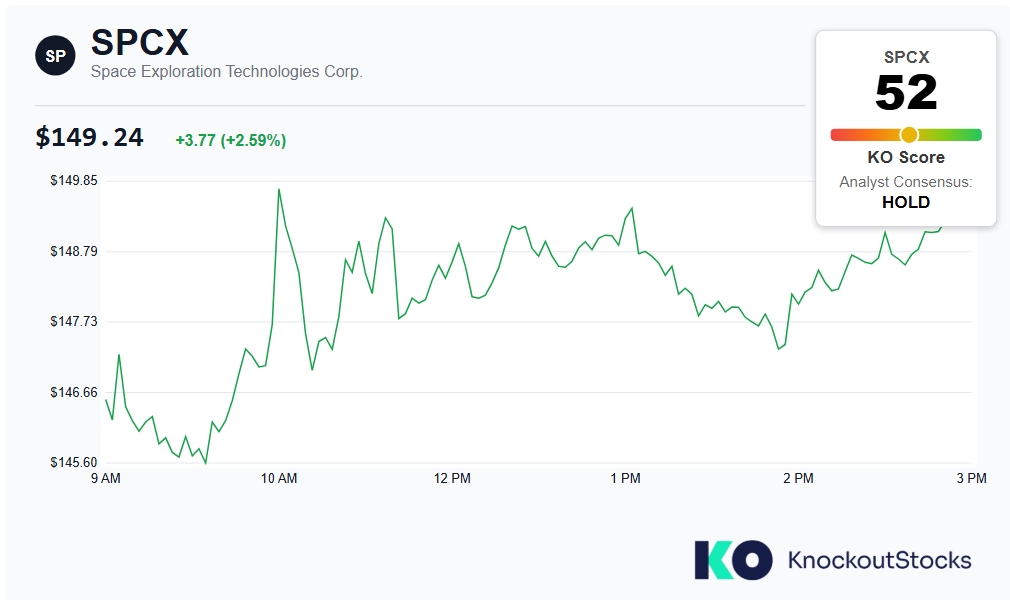Click SPCX label in the score card
1010x600 pixels.
tap(906, 57)
